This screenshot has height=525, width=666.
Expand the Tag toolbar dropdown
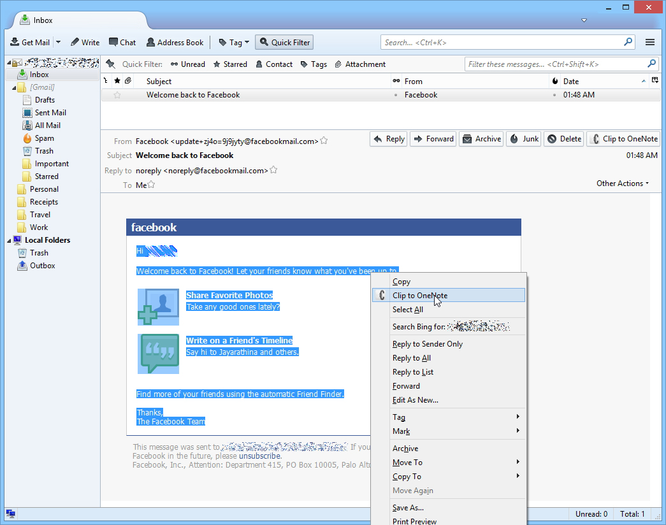pos(234,42)
